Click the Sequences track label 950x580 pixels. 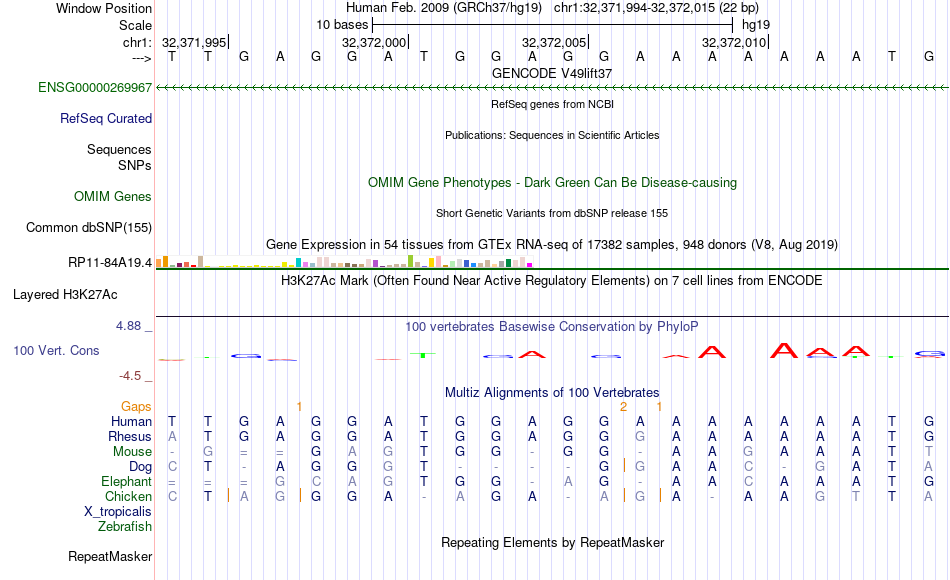119,149
